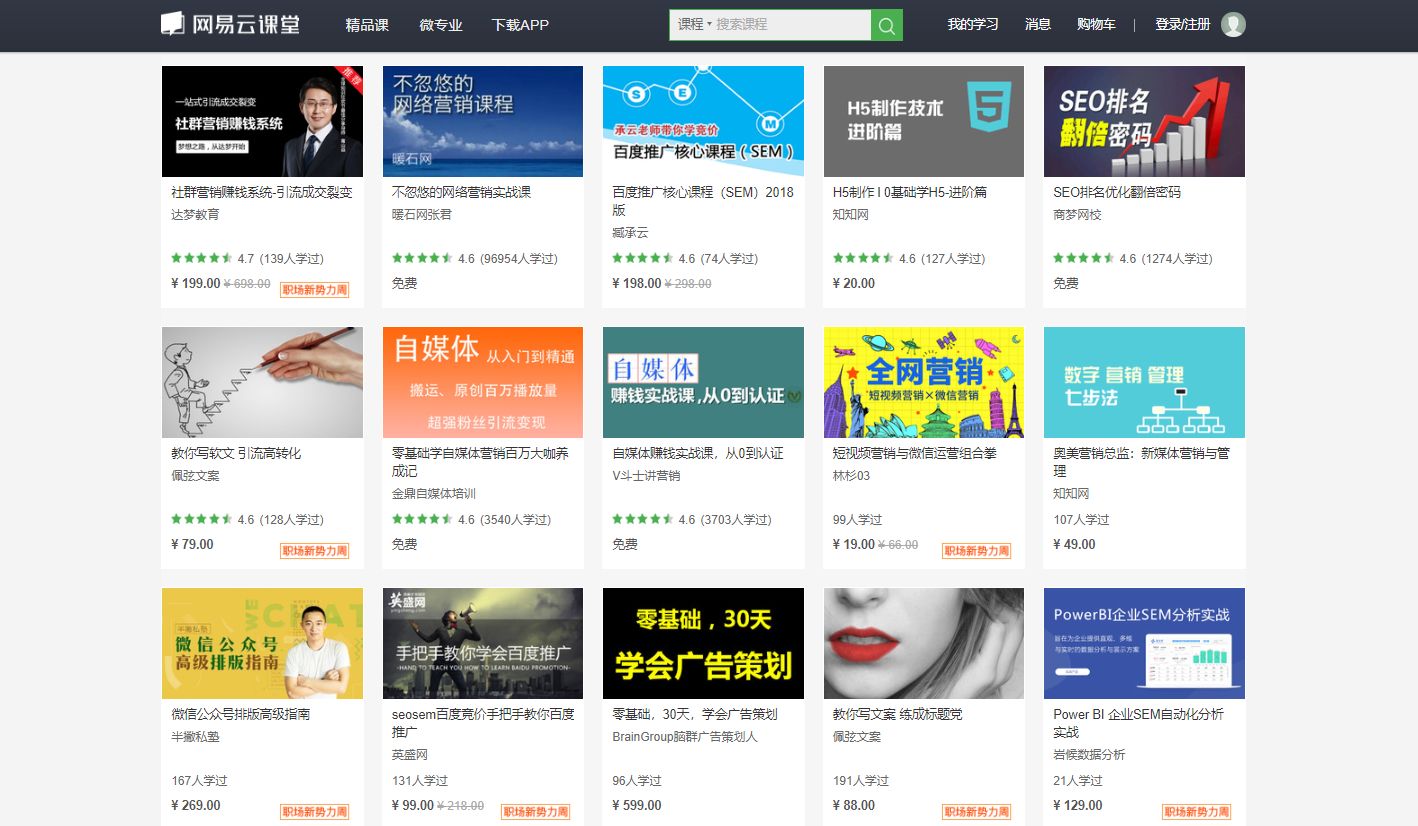The image size is (1418, 826).
Task: Open title 短视频营销与微信运营组合拳
Action: (x=915, y=453)
